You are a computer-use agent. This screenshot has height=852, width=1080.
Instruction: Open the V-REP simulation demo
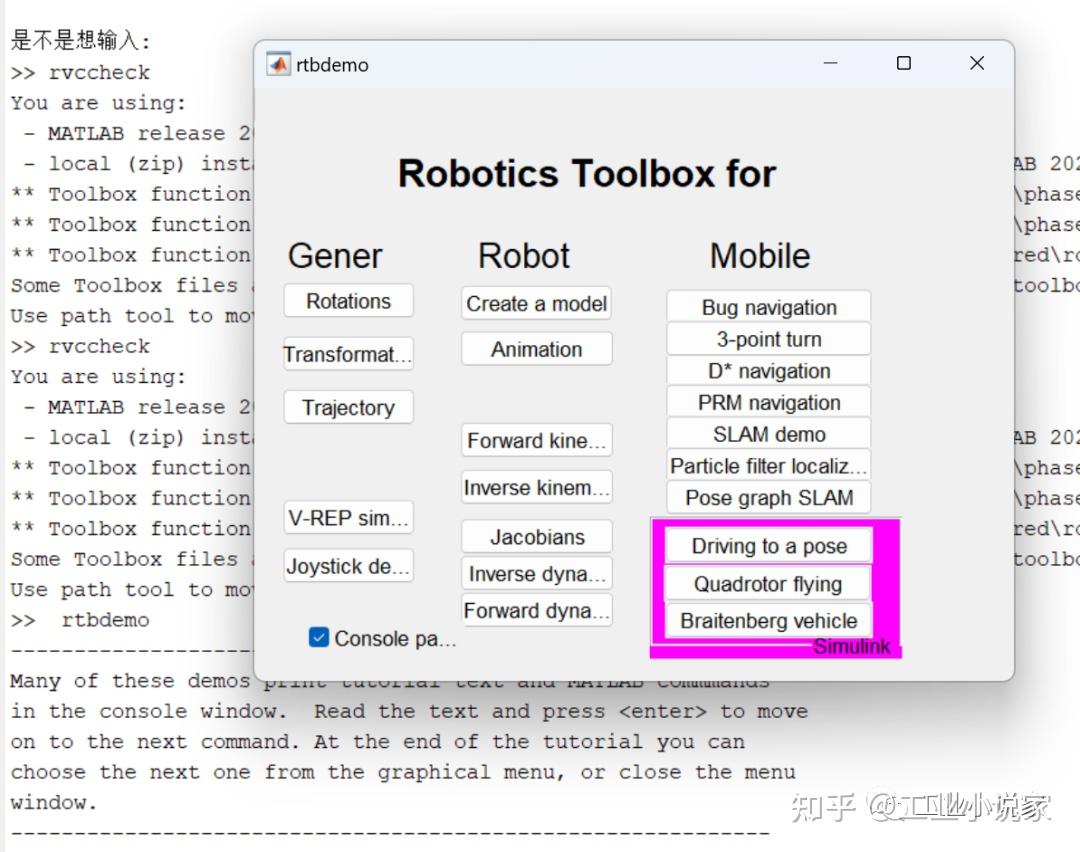[348, 517]
